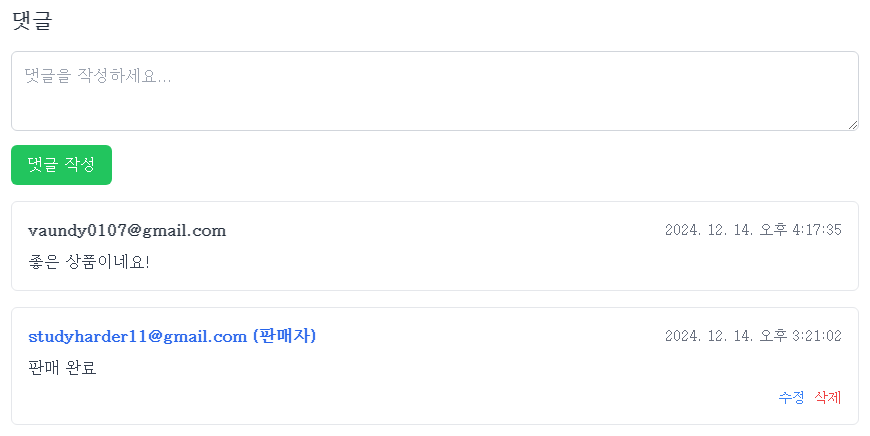This screenshot has height=436, width=870.
Task: Click the placeholder text 댓글을 작성하세요...
Action: [x=98, y=75]
